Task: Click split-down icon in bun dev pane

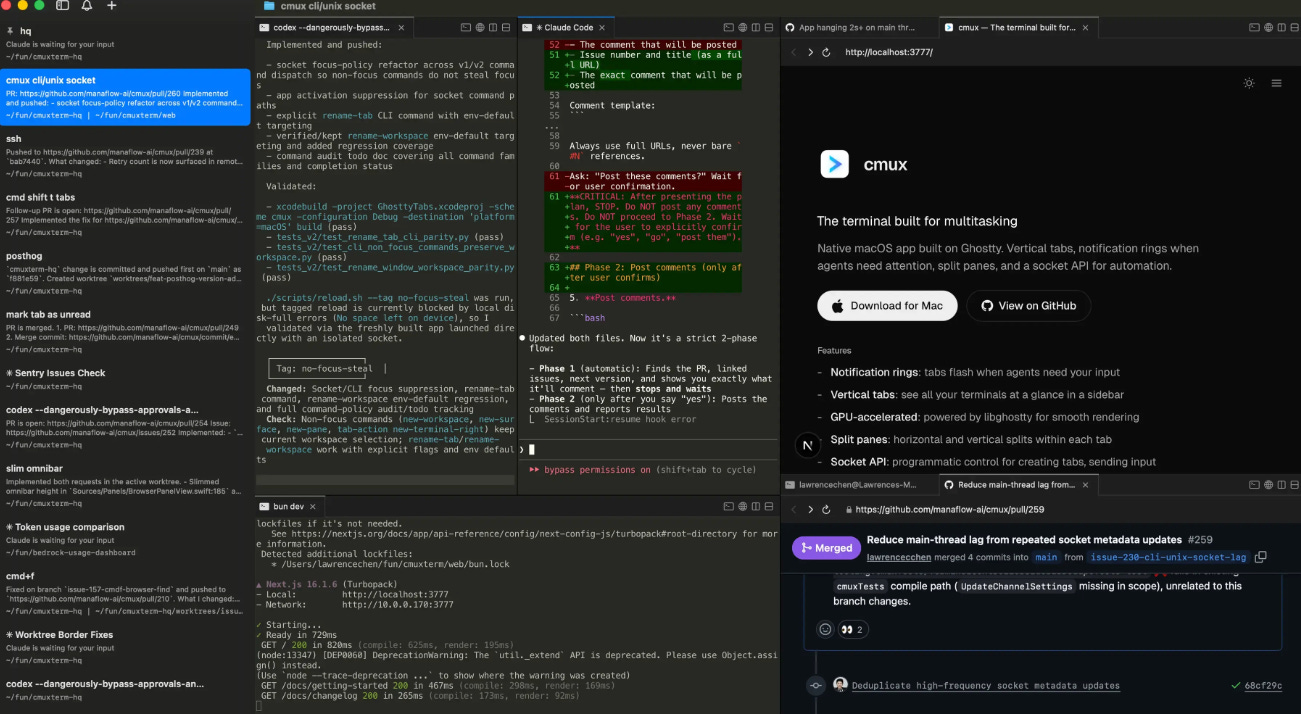Action: 769,507
